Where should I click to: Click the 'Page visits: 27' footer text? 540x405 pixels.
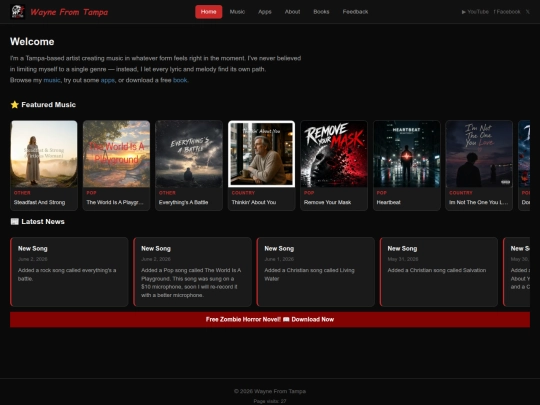tap(270, 401)
